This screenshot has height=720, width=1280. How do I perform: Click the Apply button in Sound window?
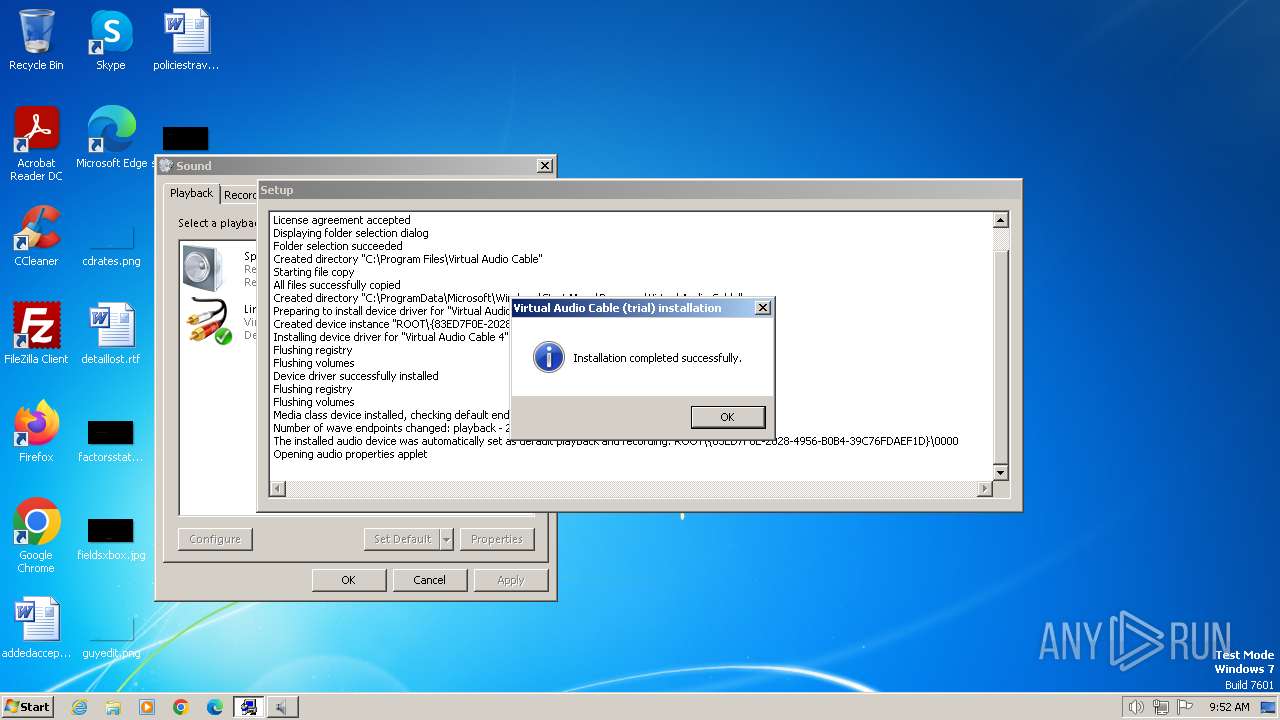click(x=510, y=580)
